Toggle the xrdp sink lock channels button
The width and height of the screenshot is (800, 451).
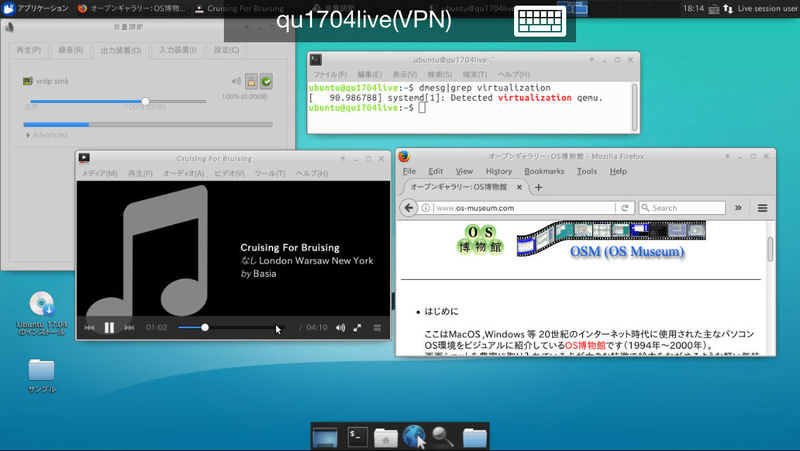[x=252, y=82]
